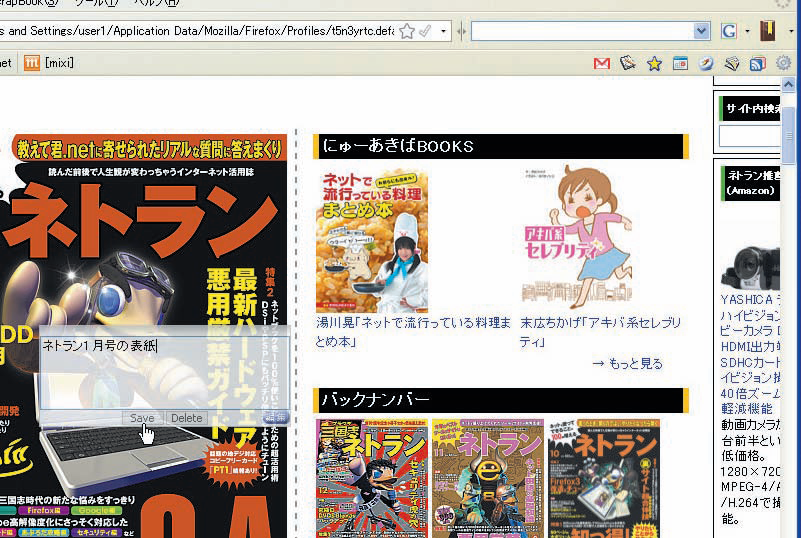This screenshot has width=801, height=538.
Task: Click the yellow star toolbar icon
Action: tap(654, 64)
